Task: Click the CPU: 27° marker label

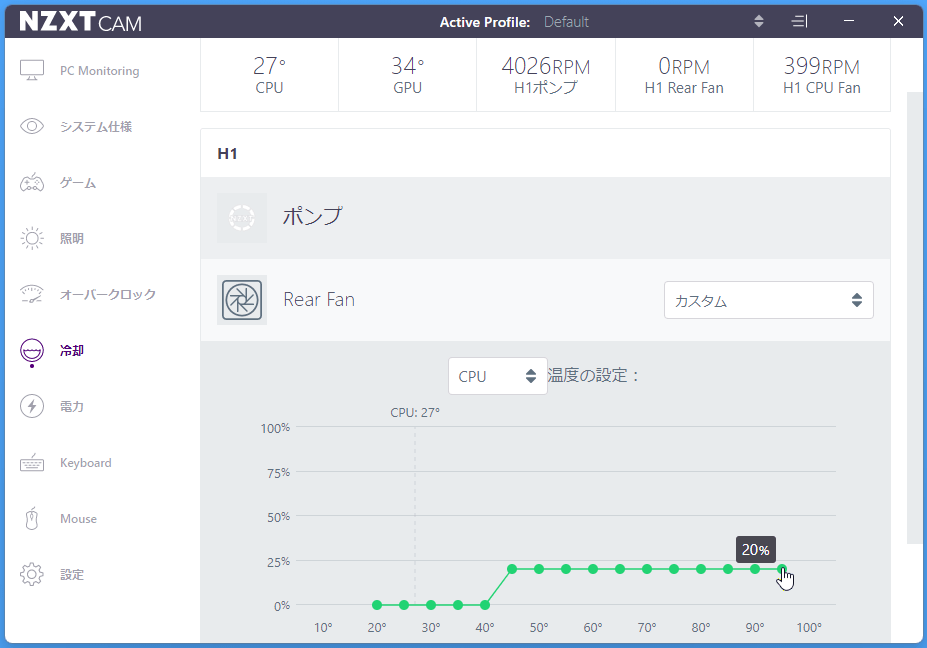Action: click(x=415, y=413)
